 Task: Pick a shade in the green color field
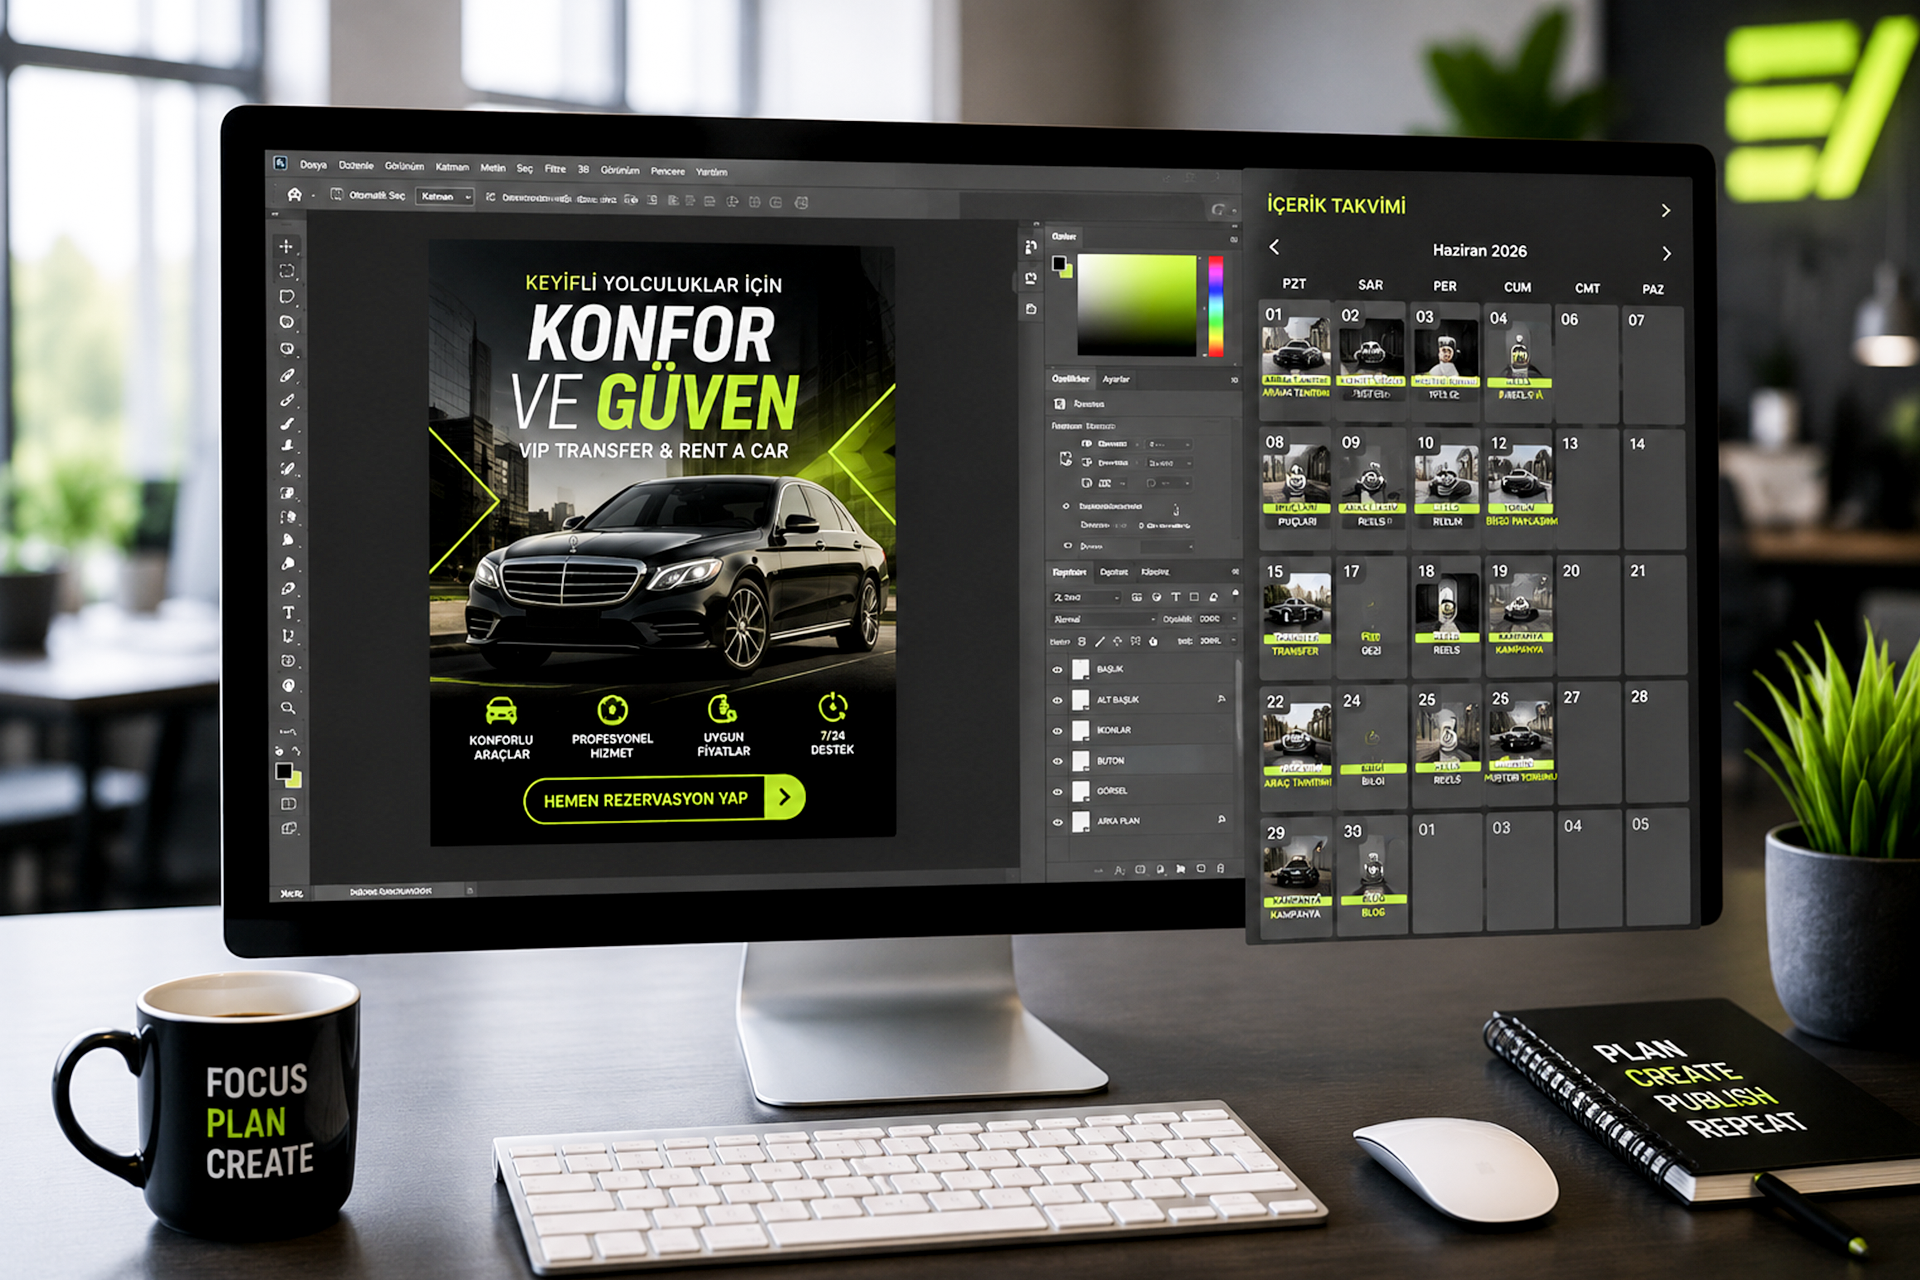[x=1137, y=305]
